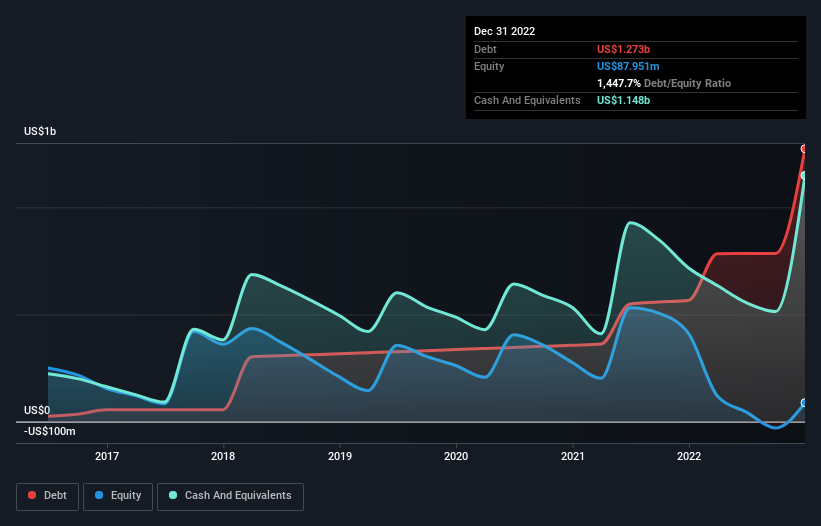The width and height of the screenshot is (821, 526).
Task: Click the US$1b y-axis label
Action: pyautogui.click(x=40, y=131)
